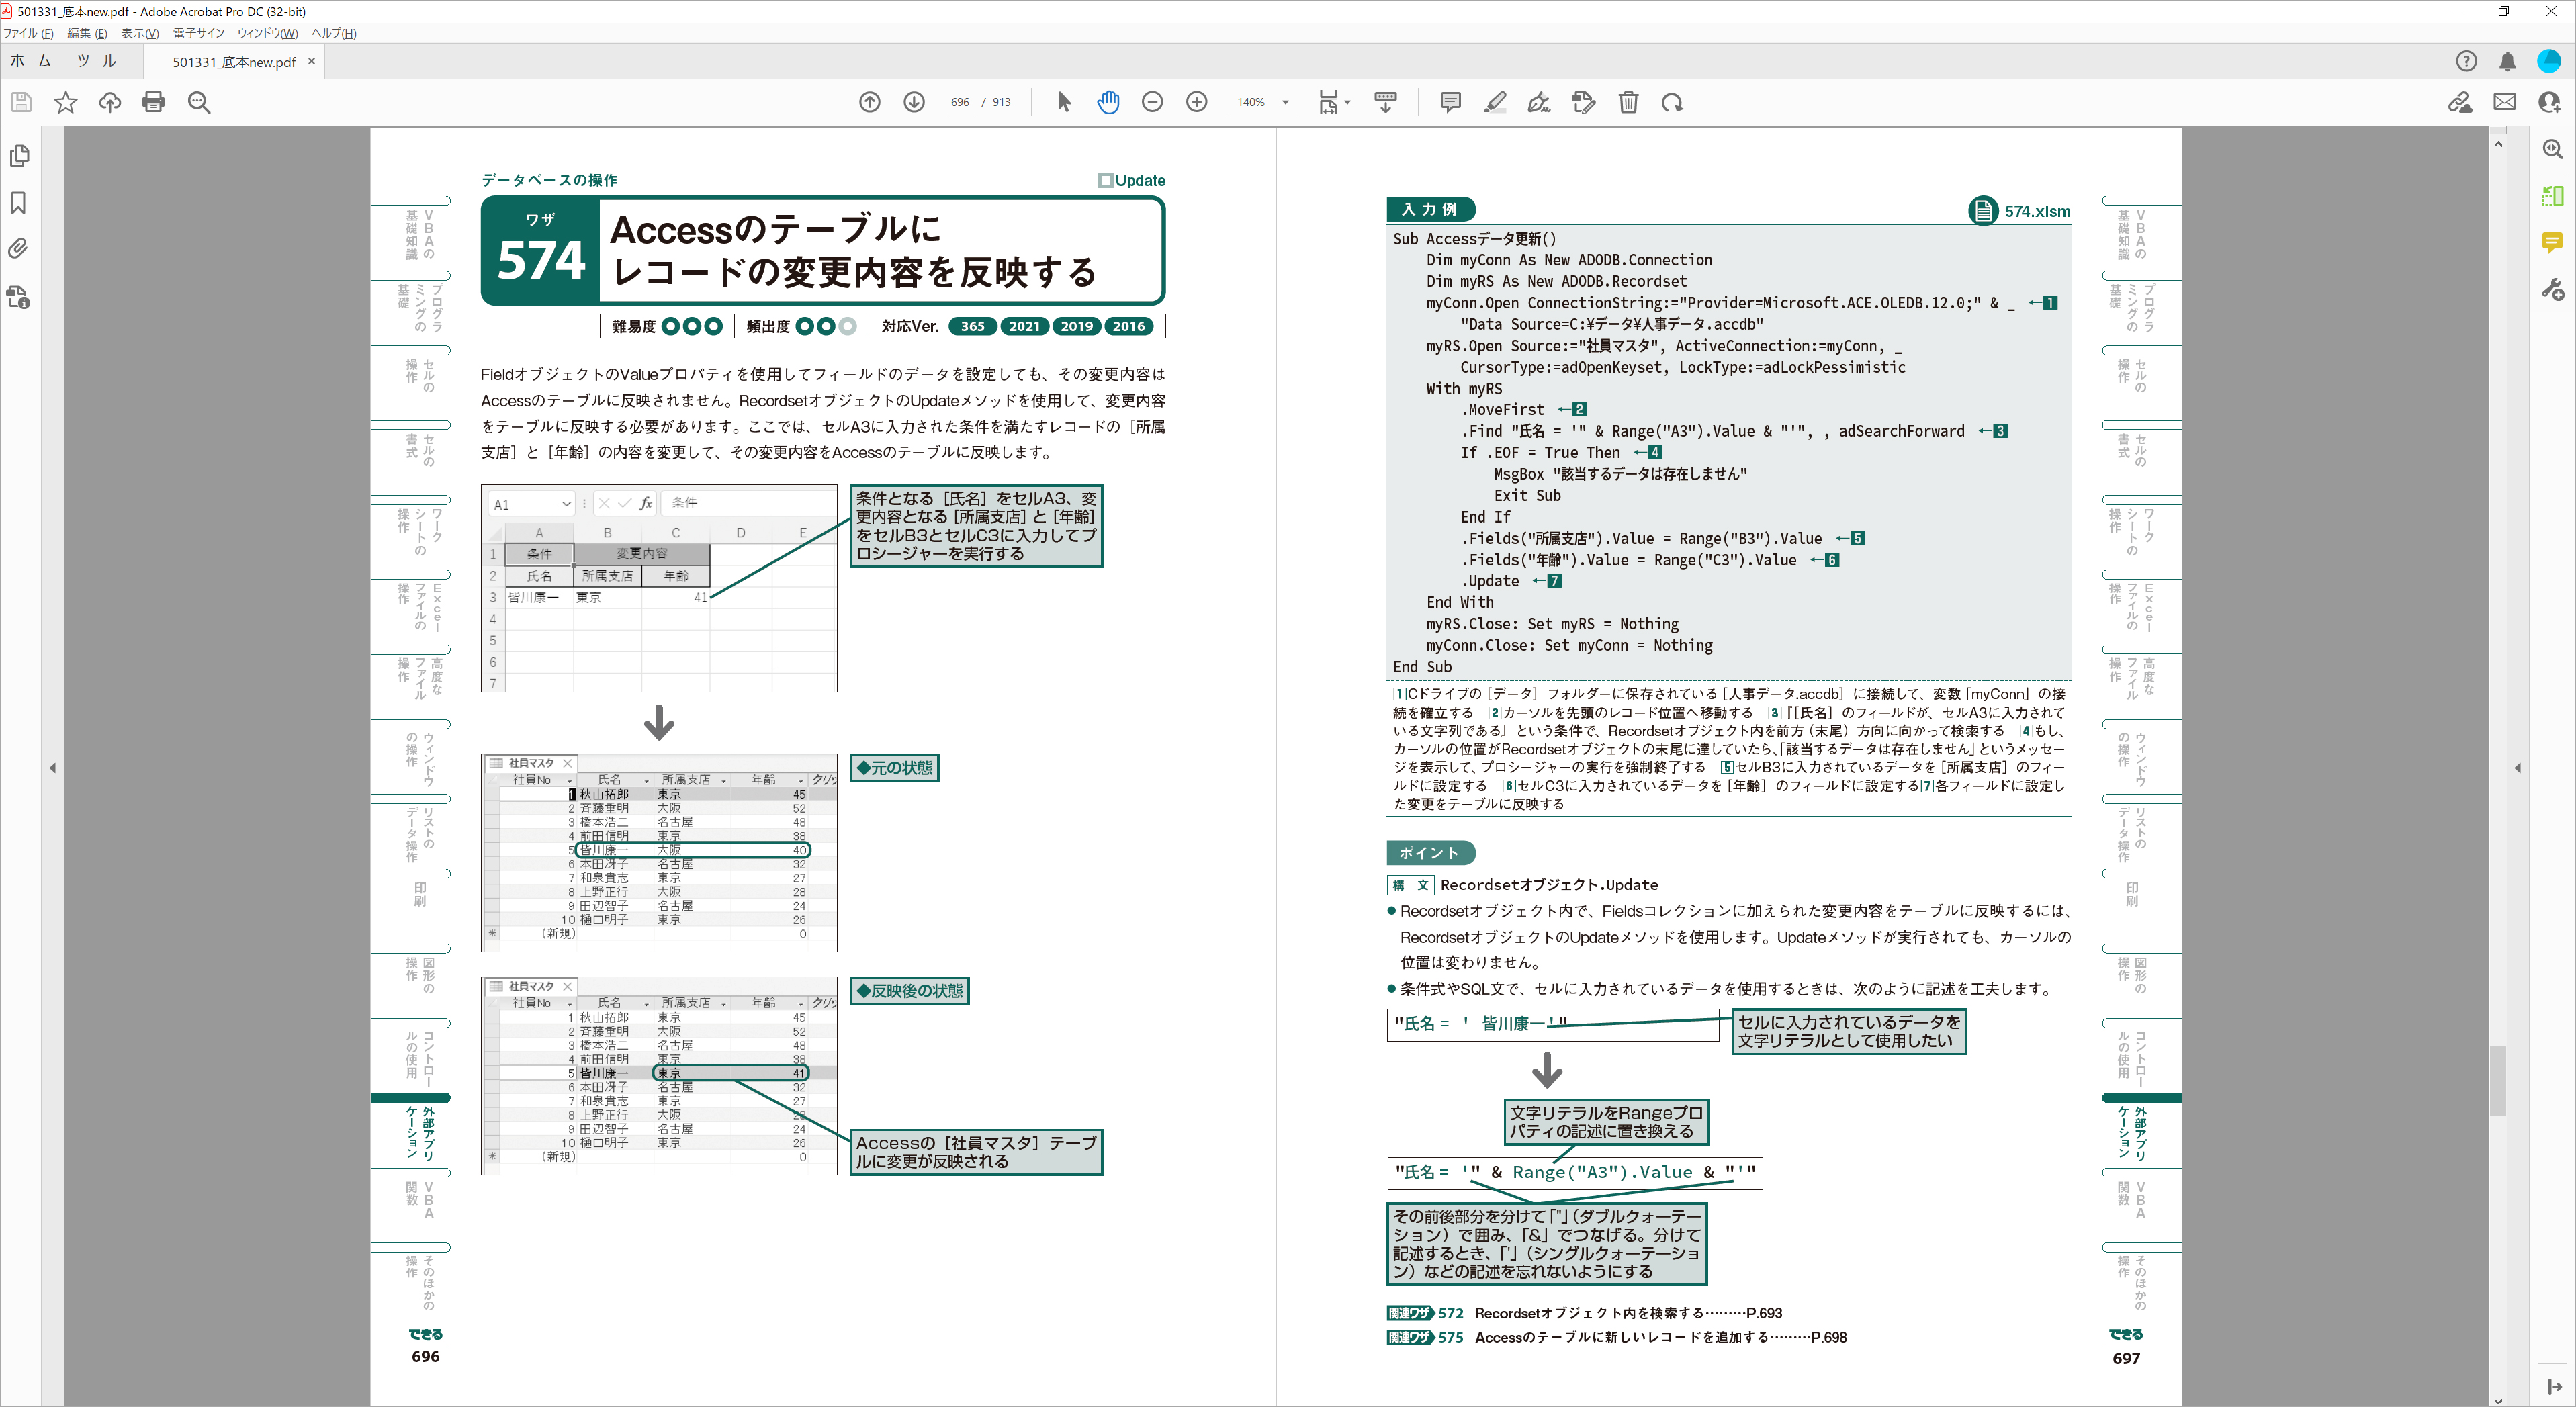Screen dimensions: 2576x1407
Task: Switch to the ホーム tab
Action: coord(30,60)
